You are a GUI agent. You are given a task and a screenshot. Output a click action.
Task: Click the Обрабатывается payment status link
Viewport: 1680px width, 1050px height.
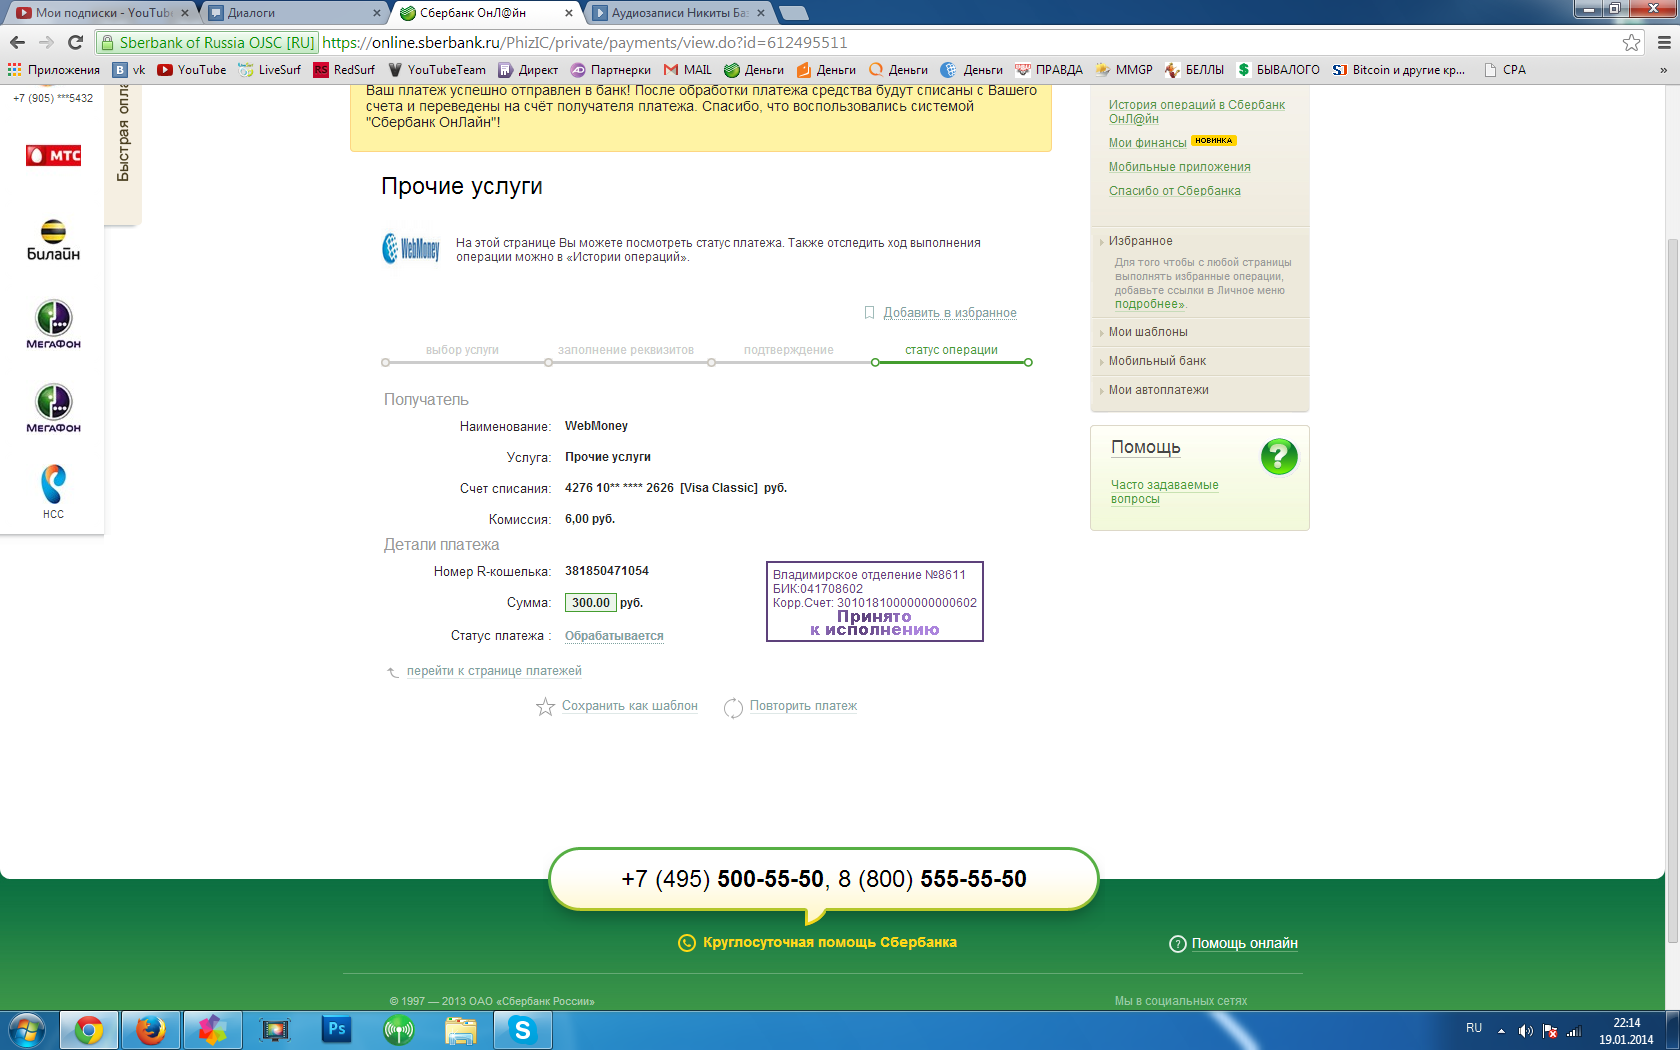click(614, 636)
